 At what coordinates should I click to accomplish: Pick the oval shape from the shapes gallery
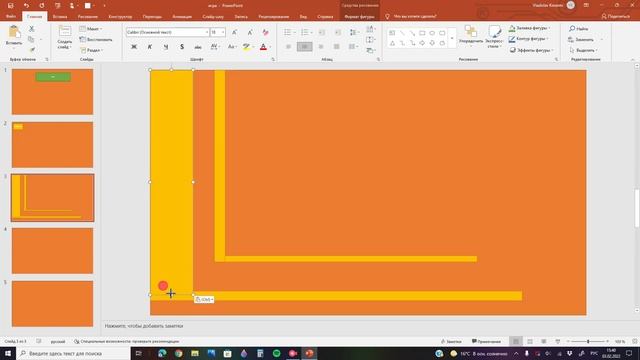pyautogui.click(x=432, y=33)
